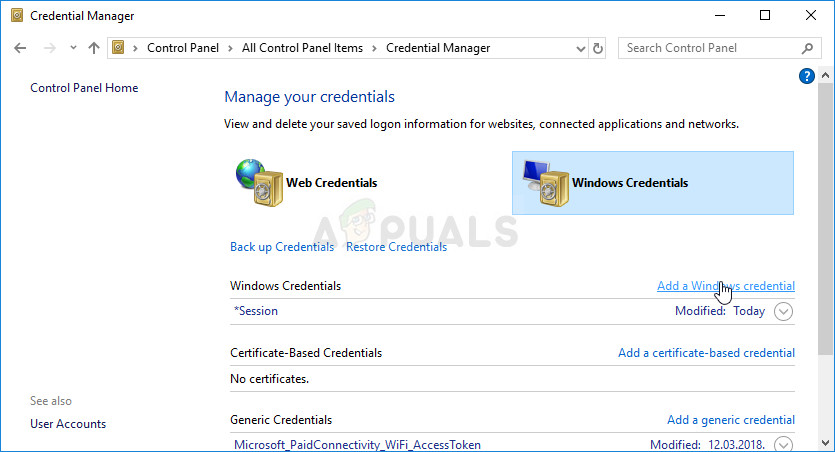Click 'Modified: 12.03.2018.' text
The width and height of the screenshot is (835, 452).
(708, 445)
